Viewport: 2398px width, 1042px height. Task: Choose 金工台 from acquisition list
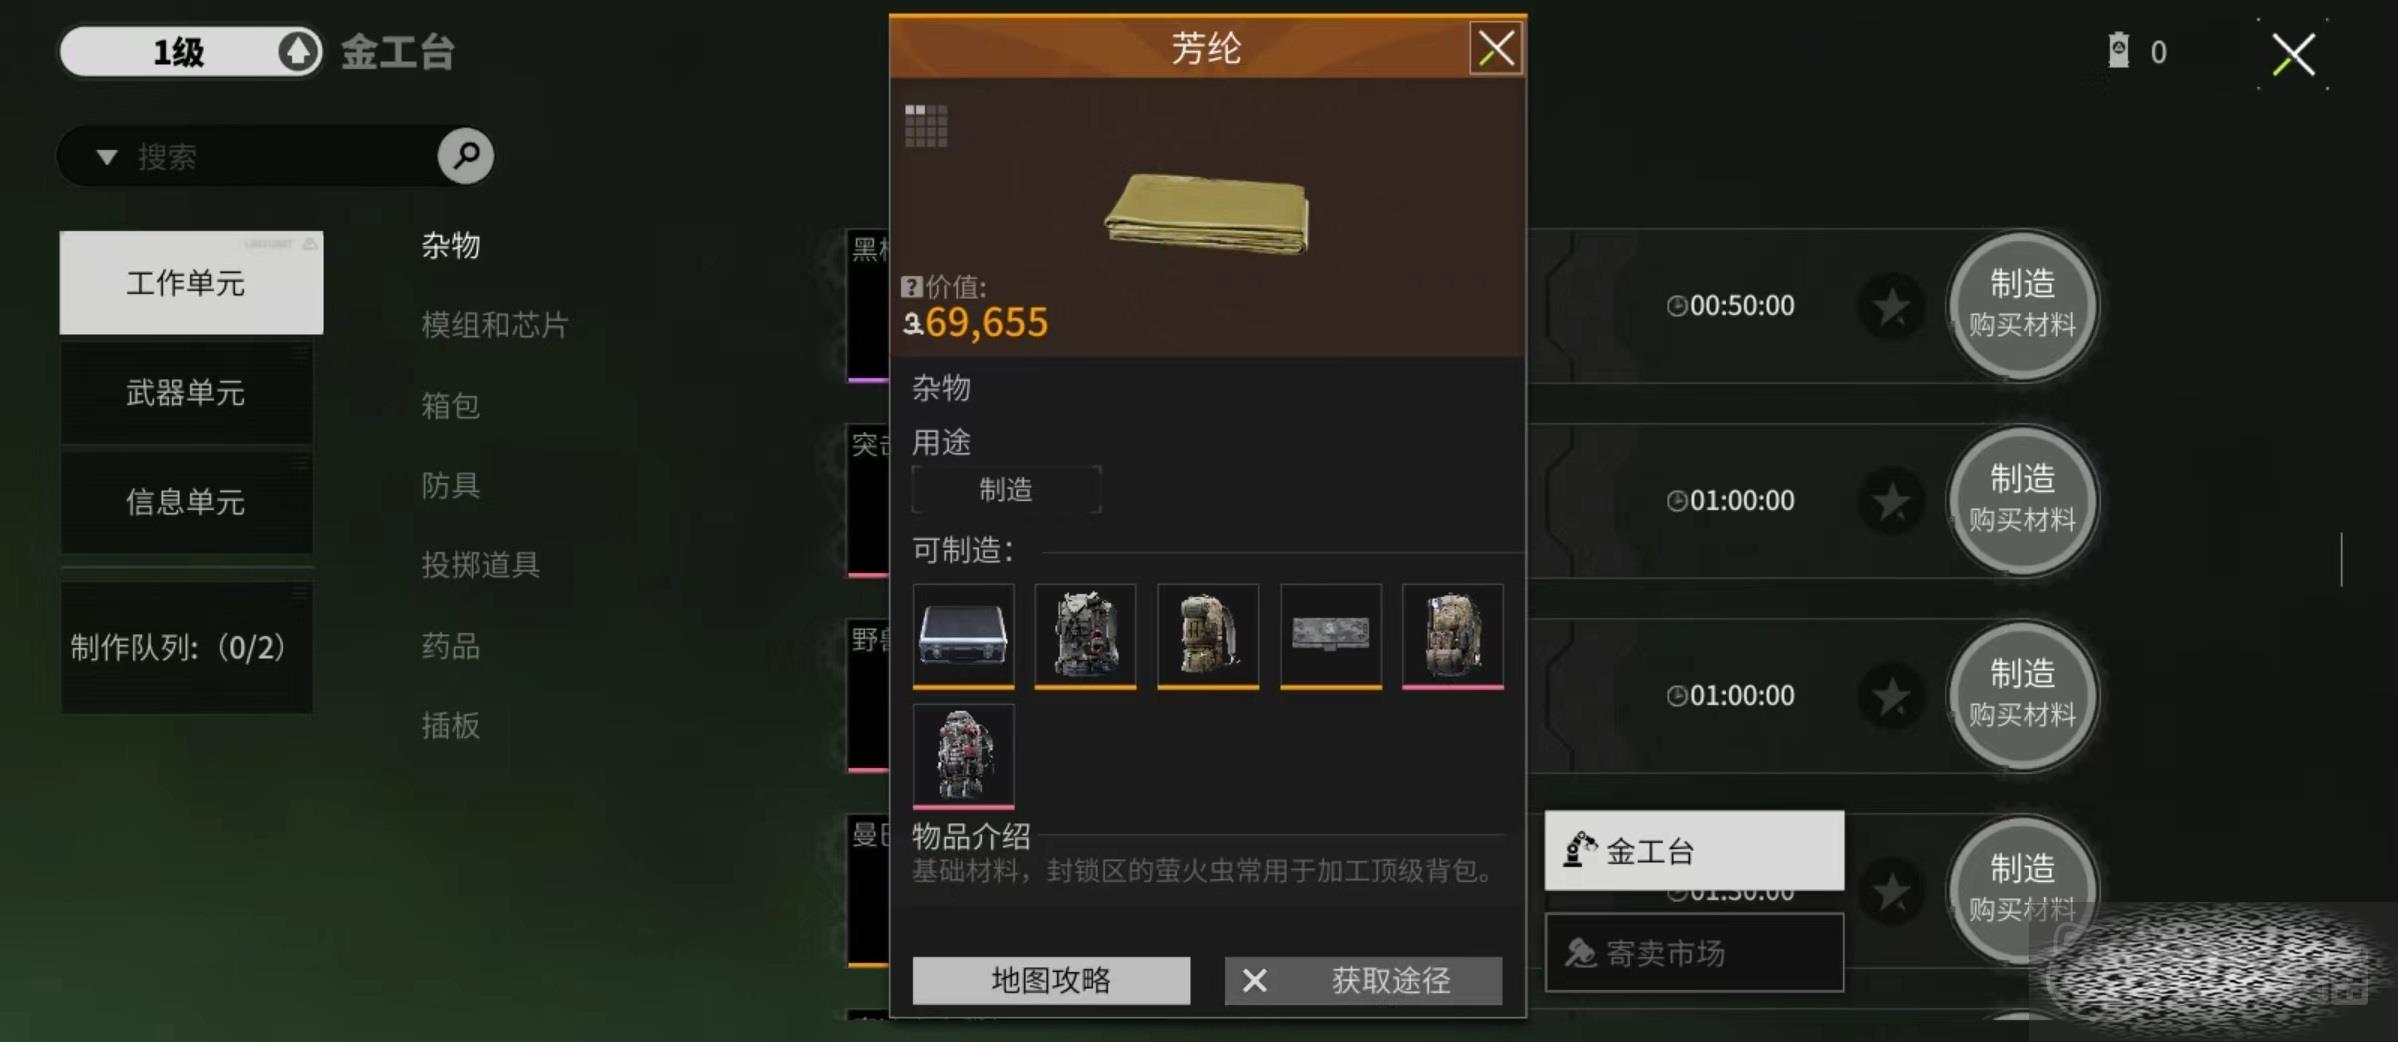pos(1694,851)
